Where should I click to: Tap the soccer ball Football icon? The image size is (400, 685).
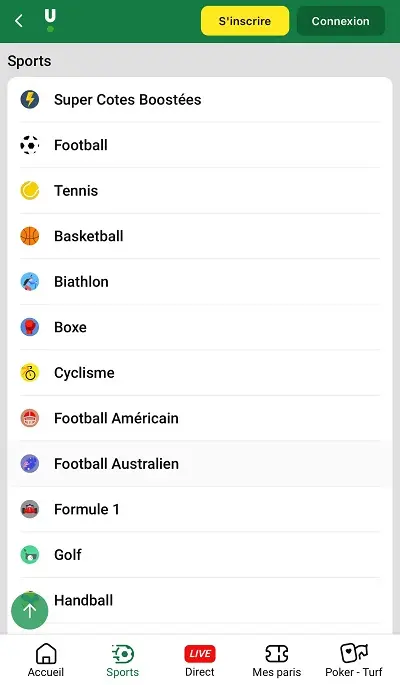pyautogui.click(x=30, y=145)
